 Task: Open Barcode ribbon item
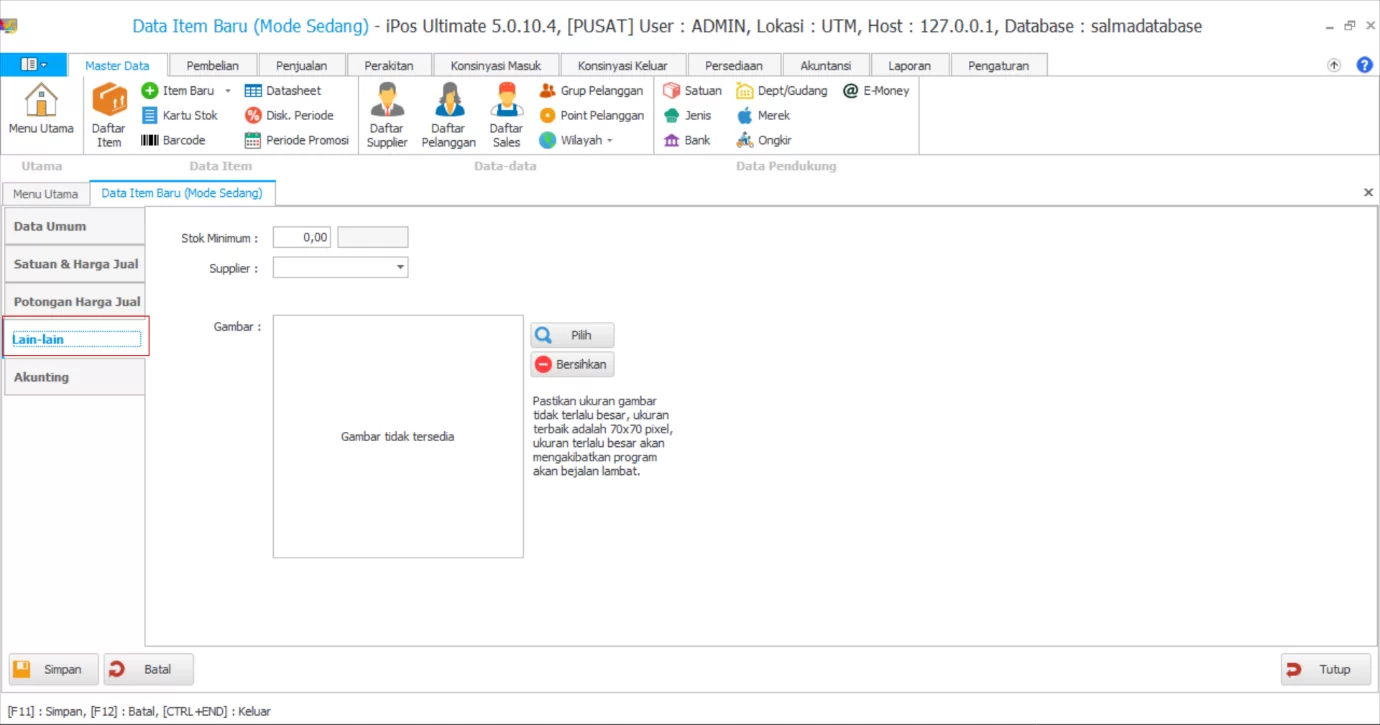point(174,140)
